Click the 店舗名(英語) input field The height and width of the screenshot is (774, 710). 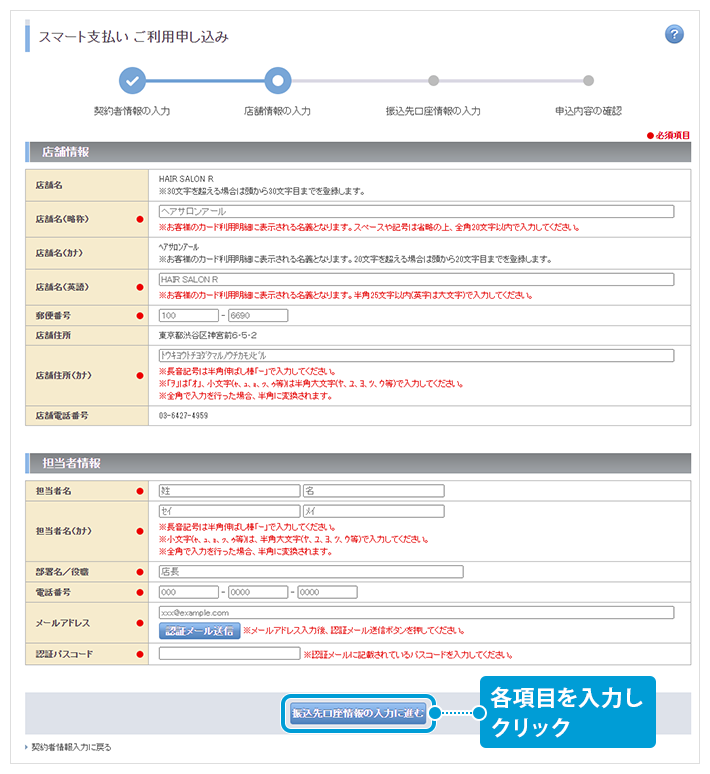(x=415, y=280)
